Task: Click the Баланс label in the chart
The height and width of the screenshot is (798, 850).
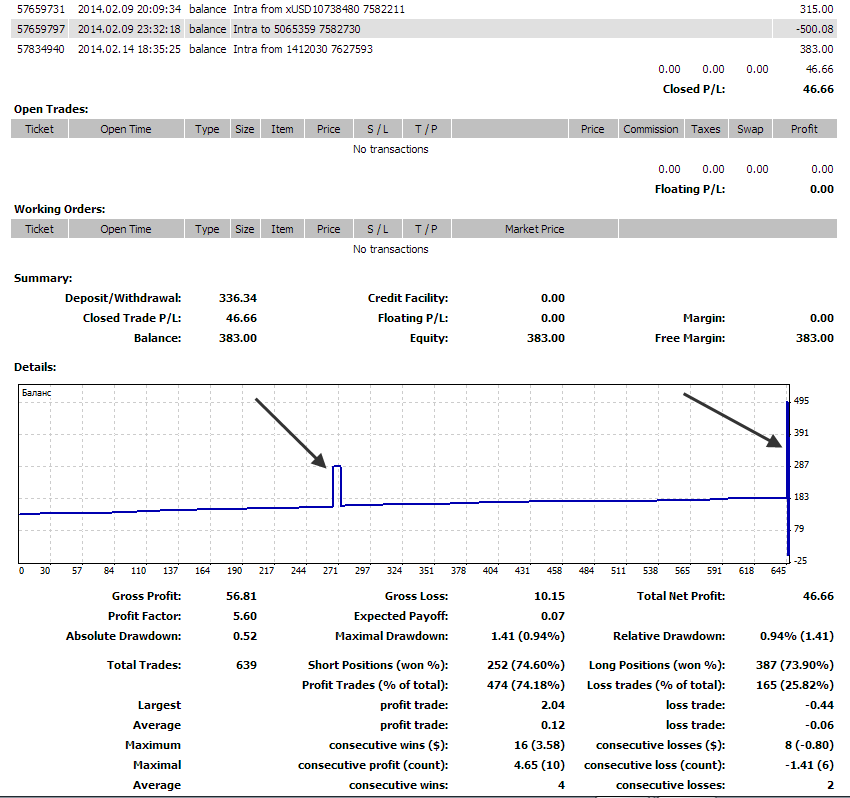Action: (36, 393)
